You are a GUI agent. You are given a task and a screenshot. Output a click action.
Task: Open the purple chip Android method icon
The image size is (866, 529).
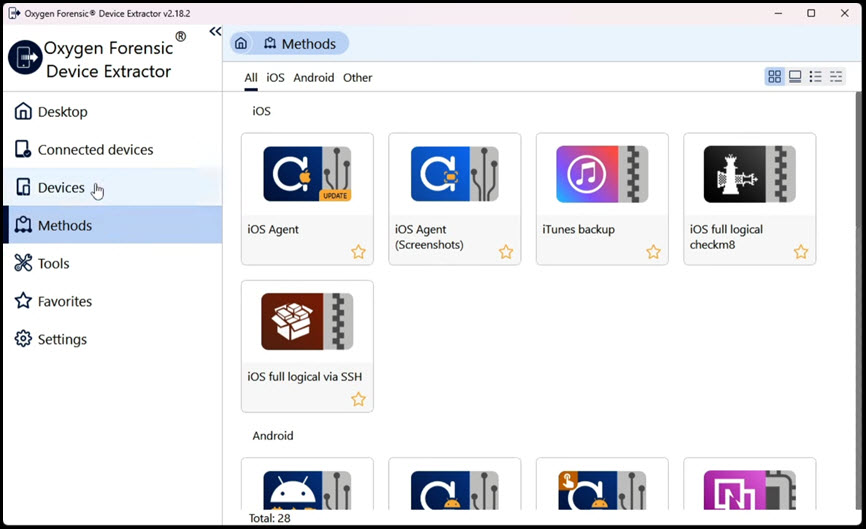749,490
